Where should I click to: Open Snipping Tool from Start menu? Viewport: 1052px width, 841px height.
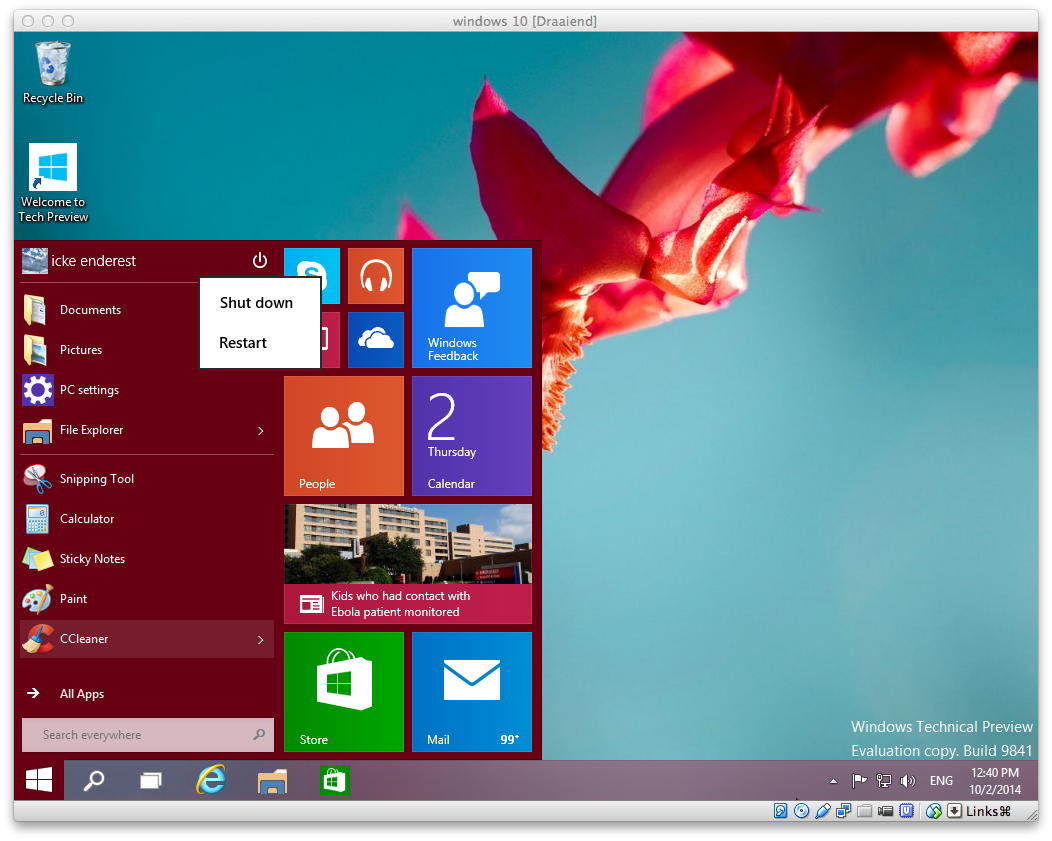coord(97,479)
